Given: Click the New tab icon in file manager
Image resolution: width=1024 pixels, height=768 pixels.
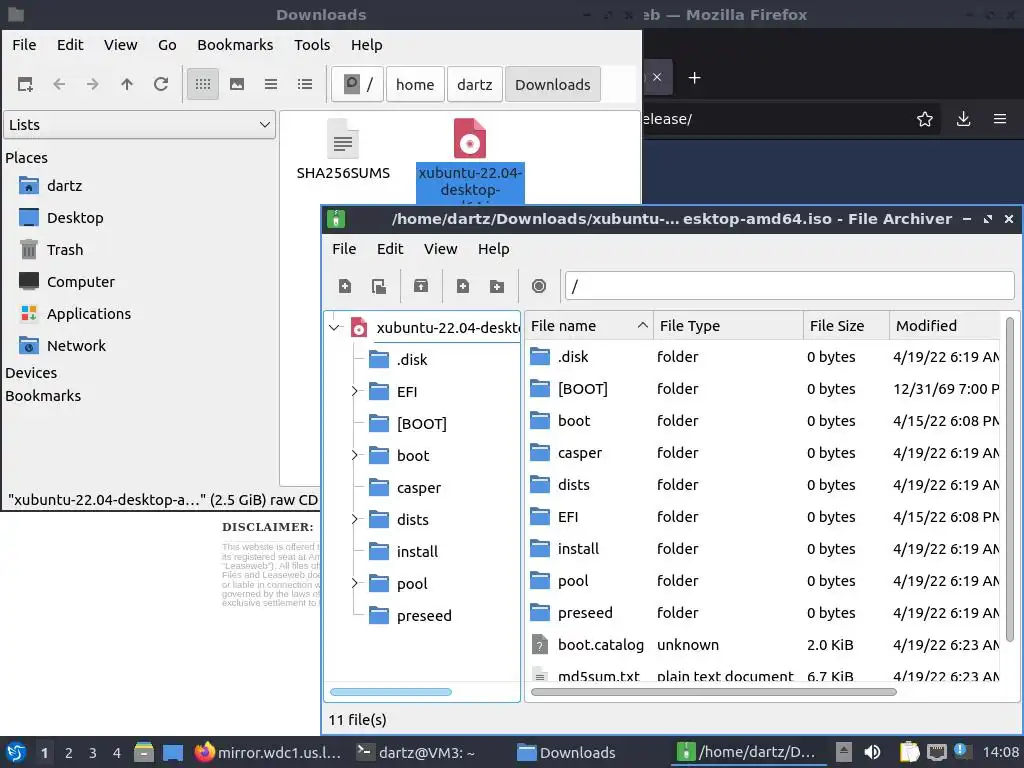Looking at the screenshot, I should pos(25,84).
